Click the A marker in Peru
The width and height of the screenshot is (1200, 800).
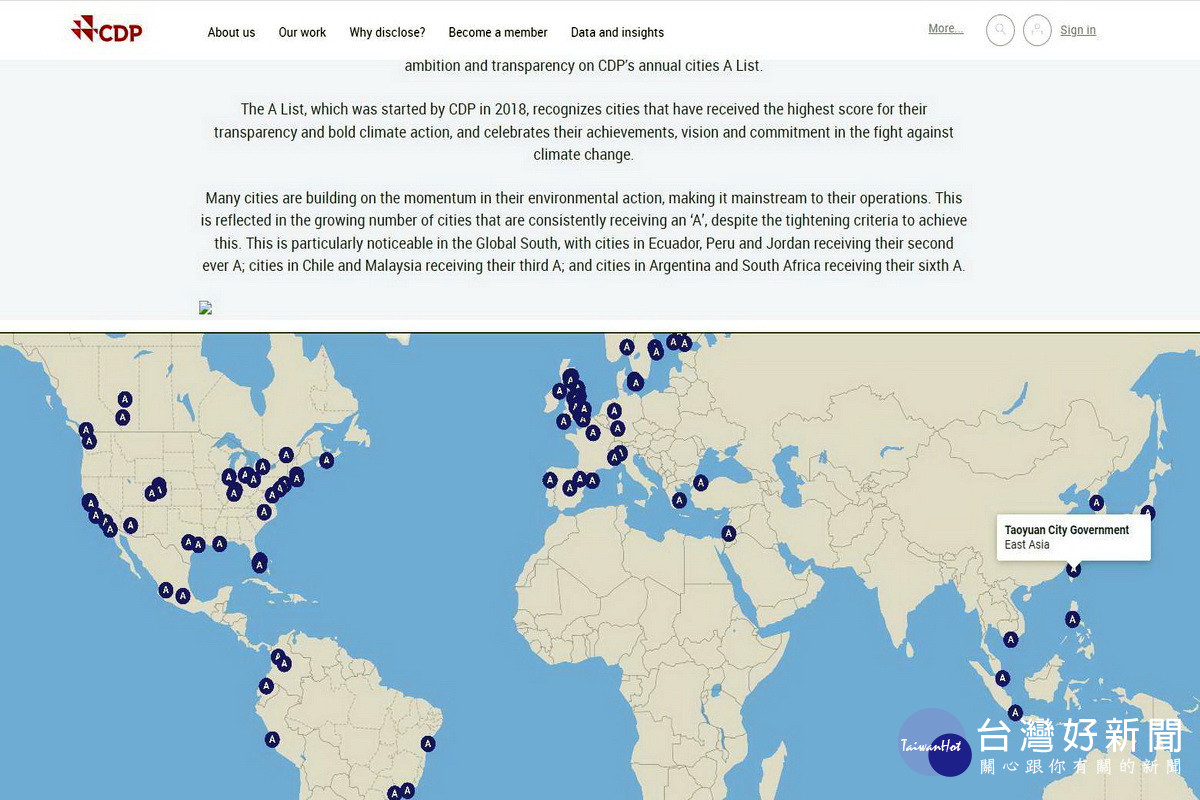pyautogui.click(x=272, y=739)
